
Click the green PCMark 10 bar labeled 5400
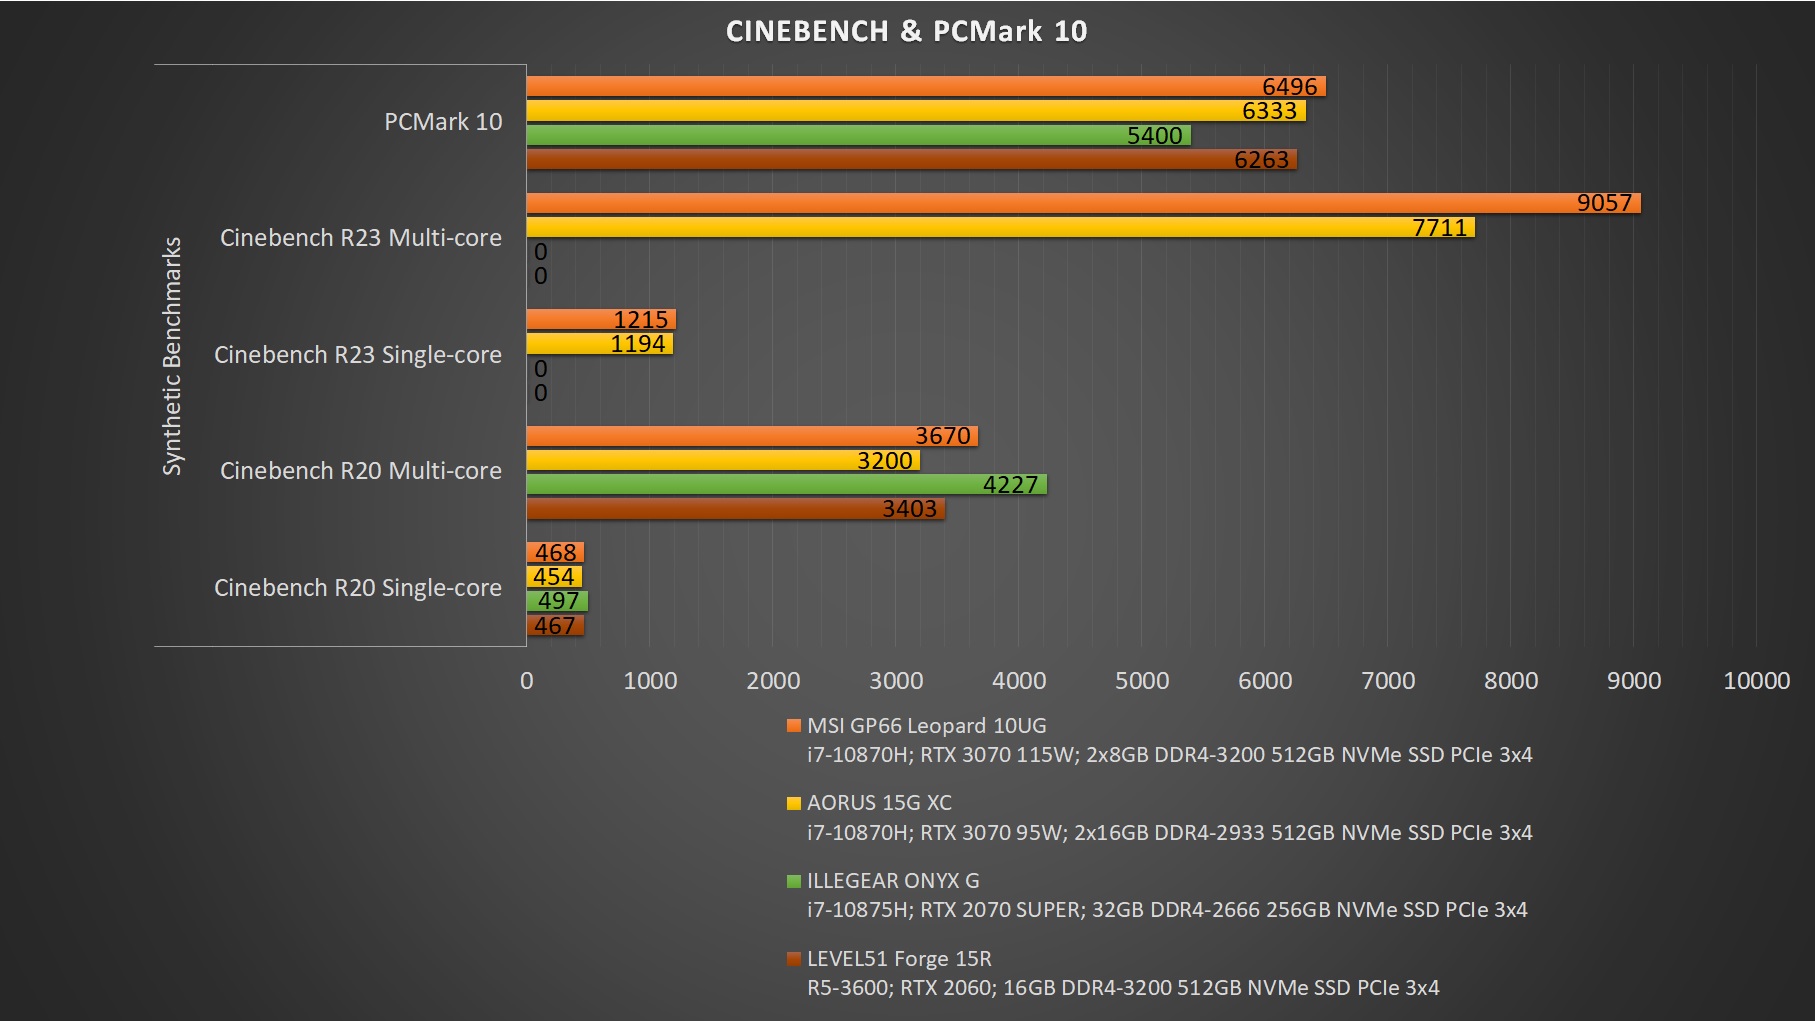click(x=859, y=135)
